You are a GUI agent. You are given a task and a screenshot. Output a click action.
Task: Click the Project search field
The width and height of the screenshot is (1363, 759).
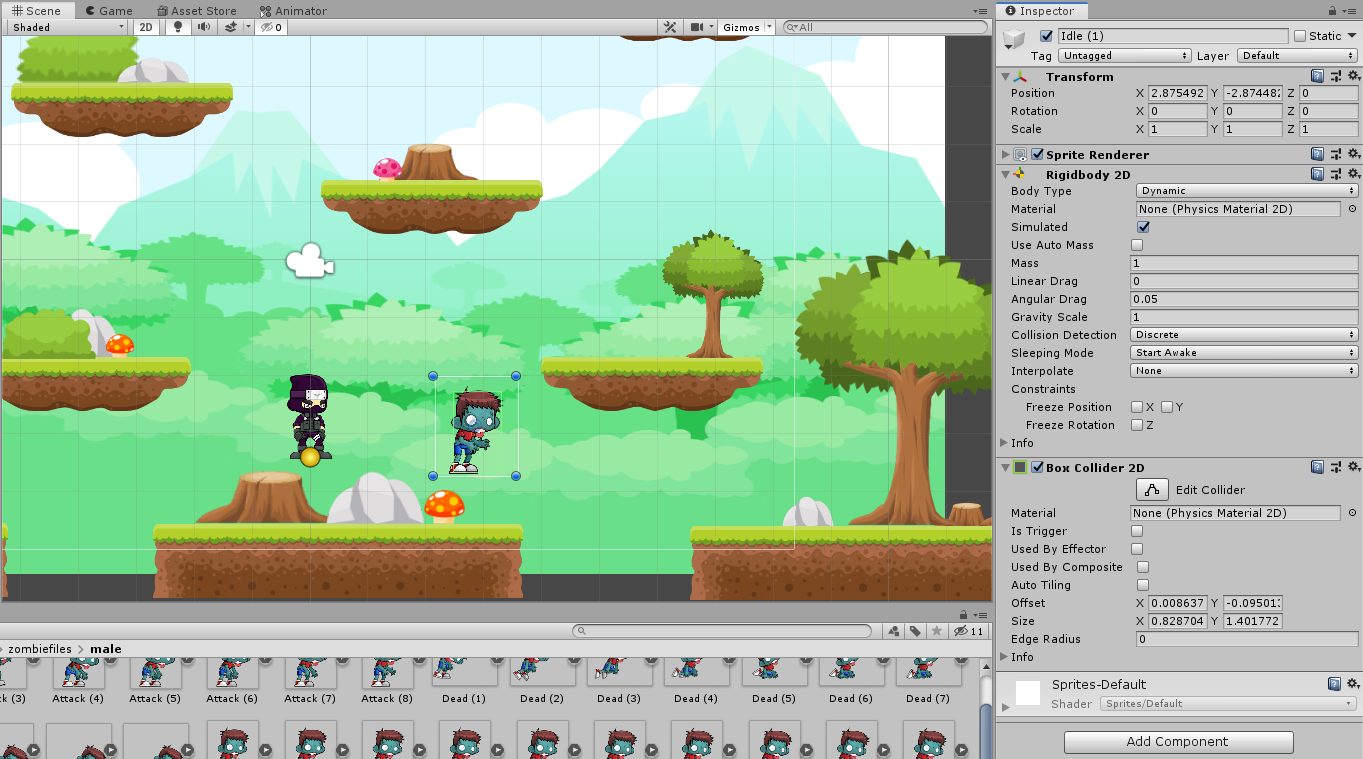(x=722, y=631)
